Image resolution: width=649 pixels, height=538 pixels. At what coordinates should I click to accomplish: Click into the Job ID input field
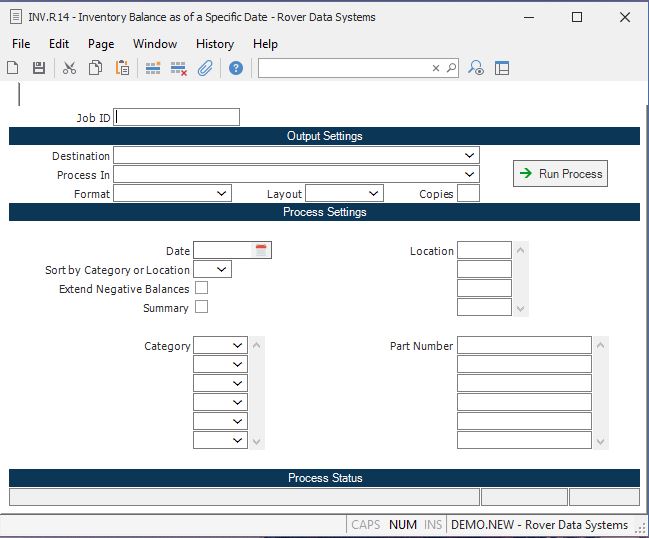click(177, 117)
